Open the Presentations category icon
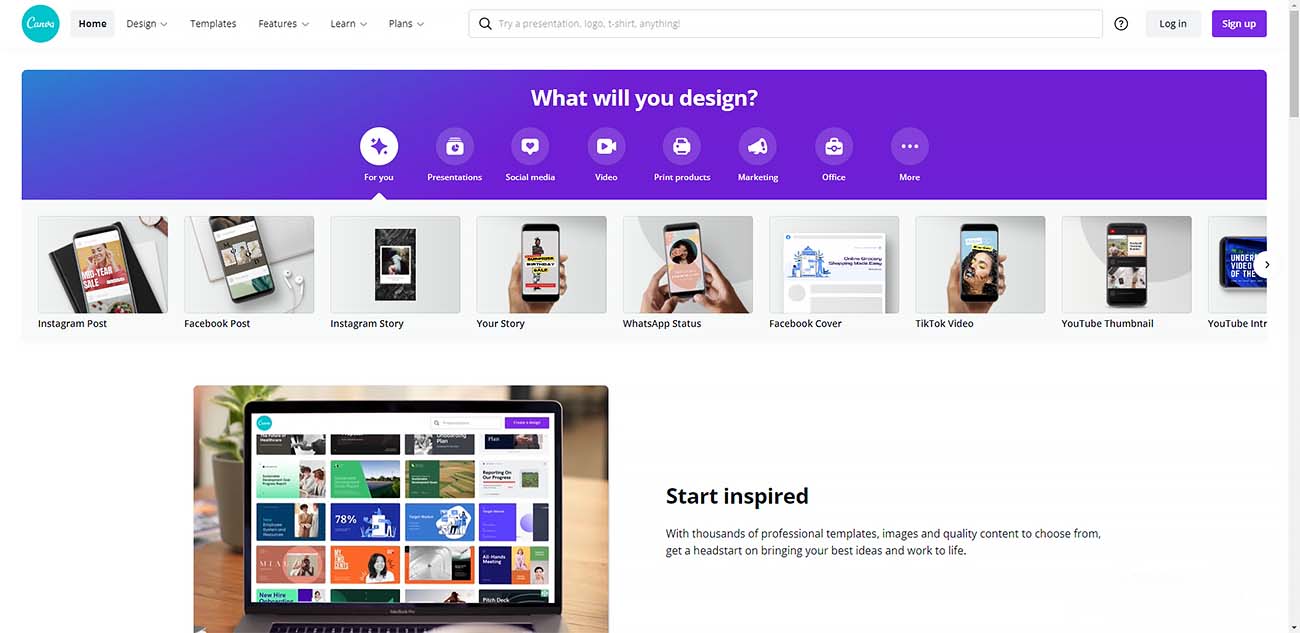 pyautogui.click(x=455, y=146)
